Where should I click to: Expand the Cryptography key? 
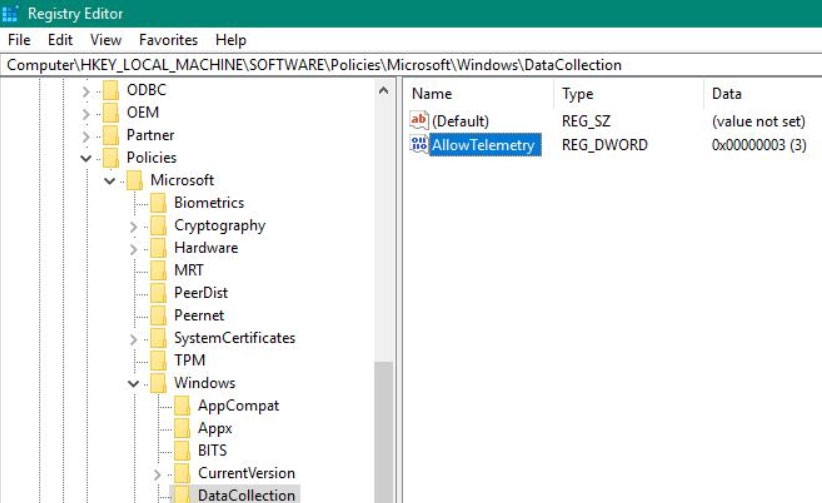(x=133, y=227)
